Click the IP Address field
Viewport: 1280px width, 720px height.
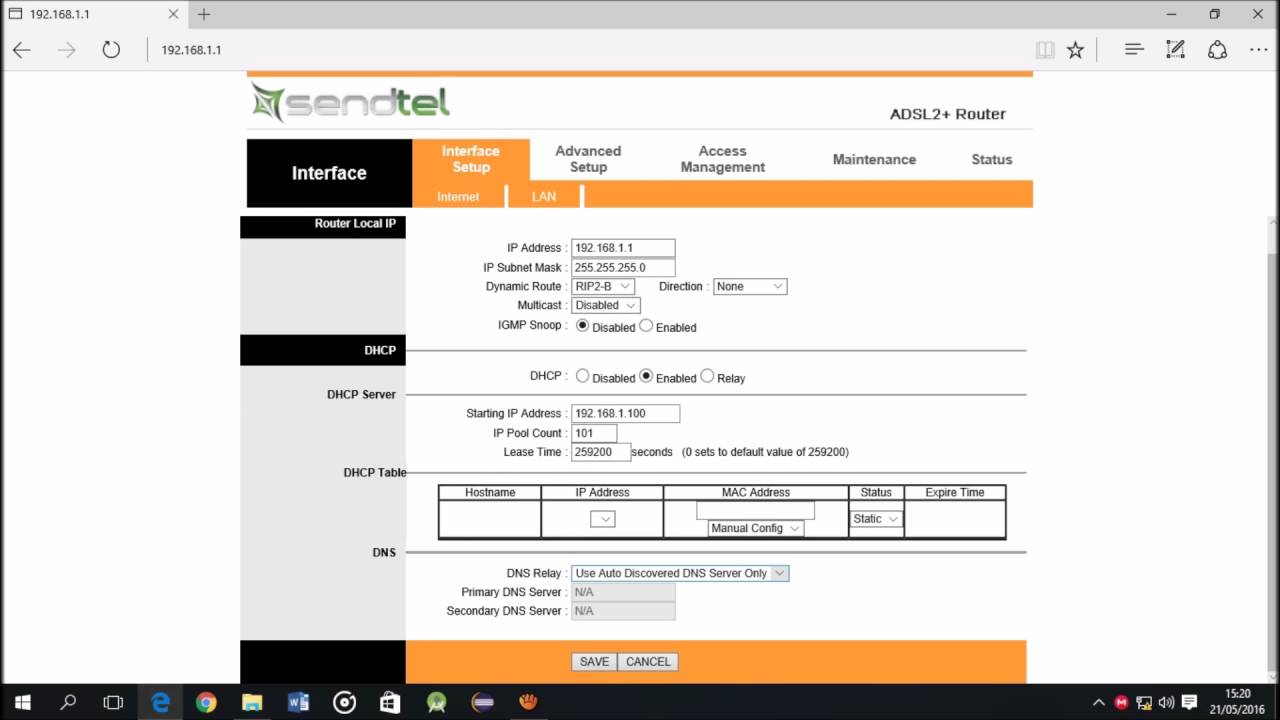(623, 248)
